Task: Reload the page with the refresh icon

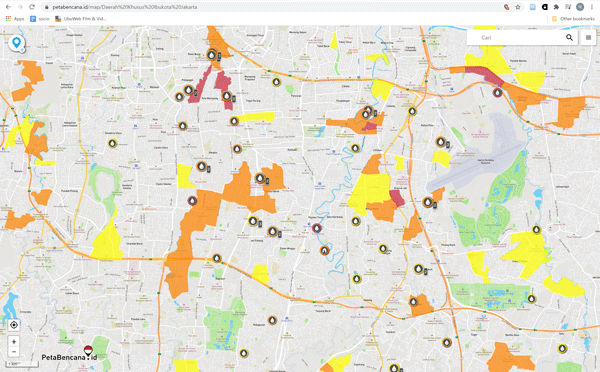Action: (x=32, y=7)
